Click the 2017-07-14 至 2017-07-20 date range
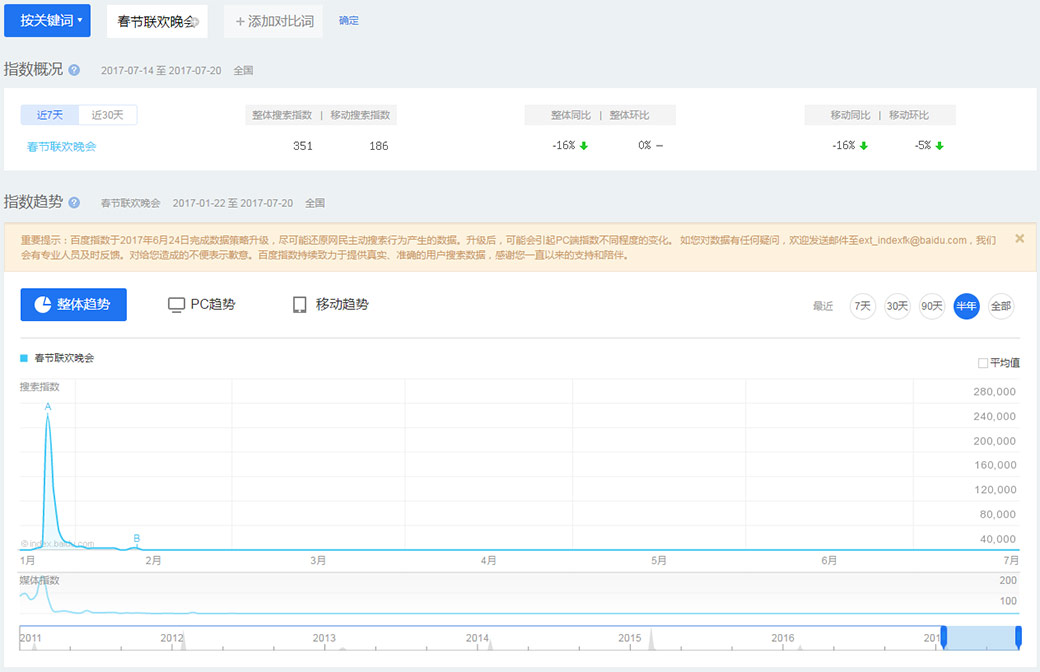This screenshot has width=1040, height=672. pos(161,70)
